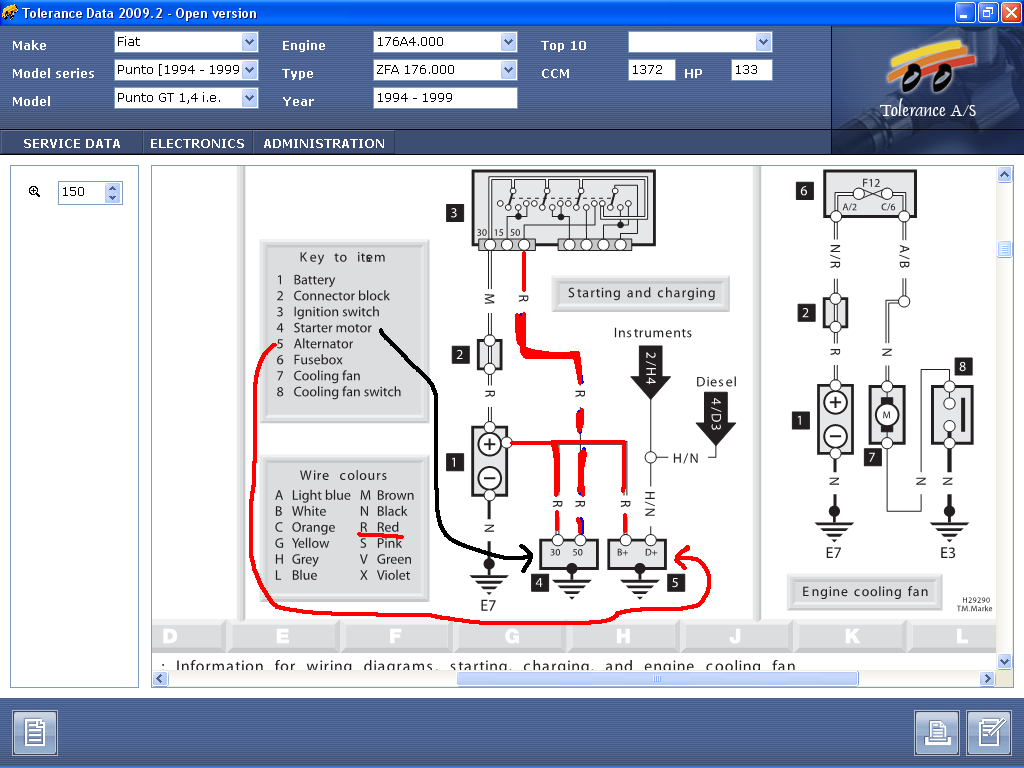The width and height of the screenshot is (1024, 768).
Task: Click the Instruments label in the diagram
Action: point(652,333)
